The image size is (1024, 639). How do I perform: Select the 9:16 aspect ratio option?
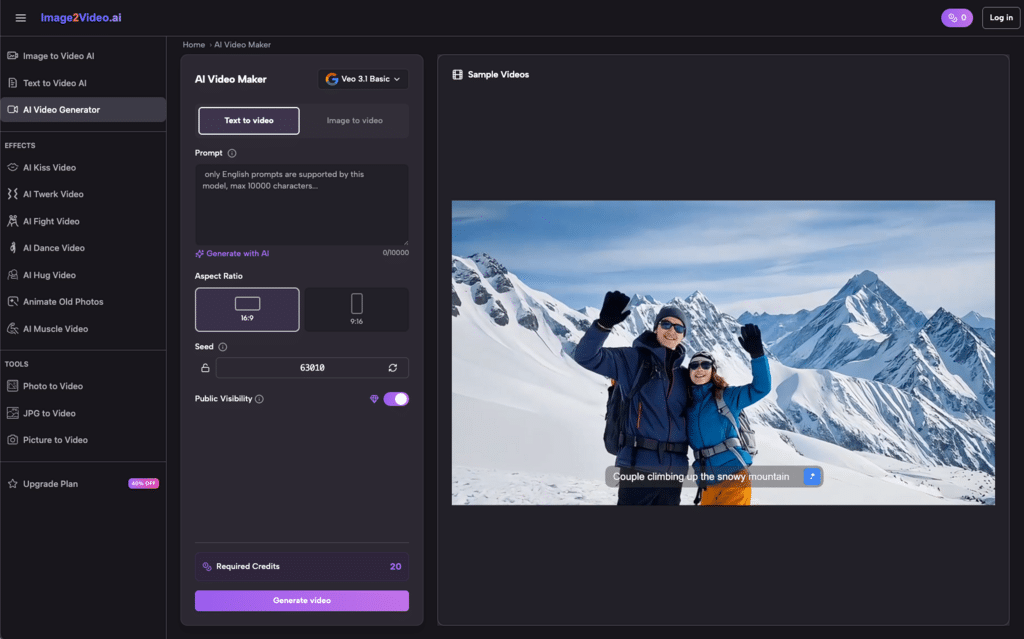[356, 309]
